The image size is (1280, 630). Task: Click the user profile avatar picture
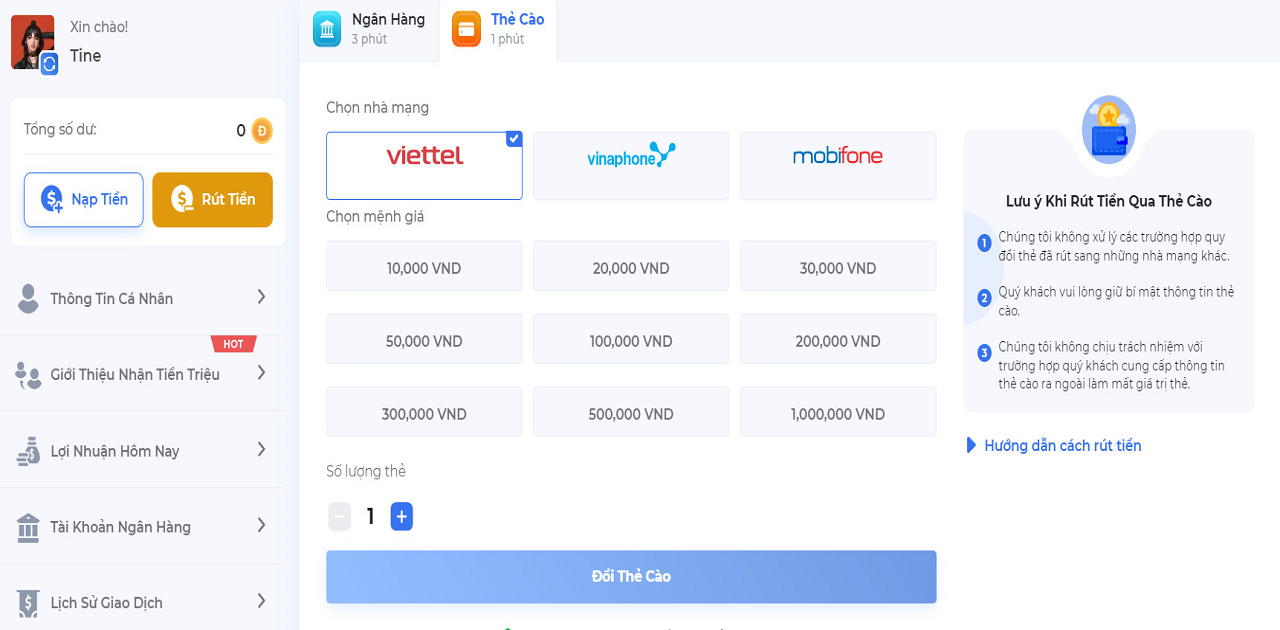(31, 42)
